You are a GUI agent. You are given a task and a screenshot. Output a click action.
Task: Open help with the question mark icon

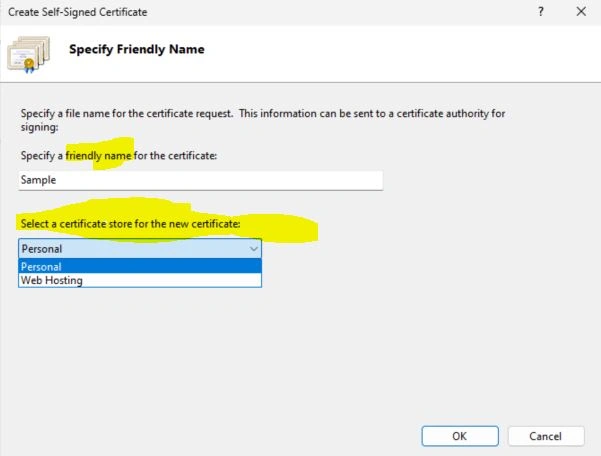pyautogui.click(x=540, y=12)
